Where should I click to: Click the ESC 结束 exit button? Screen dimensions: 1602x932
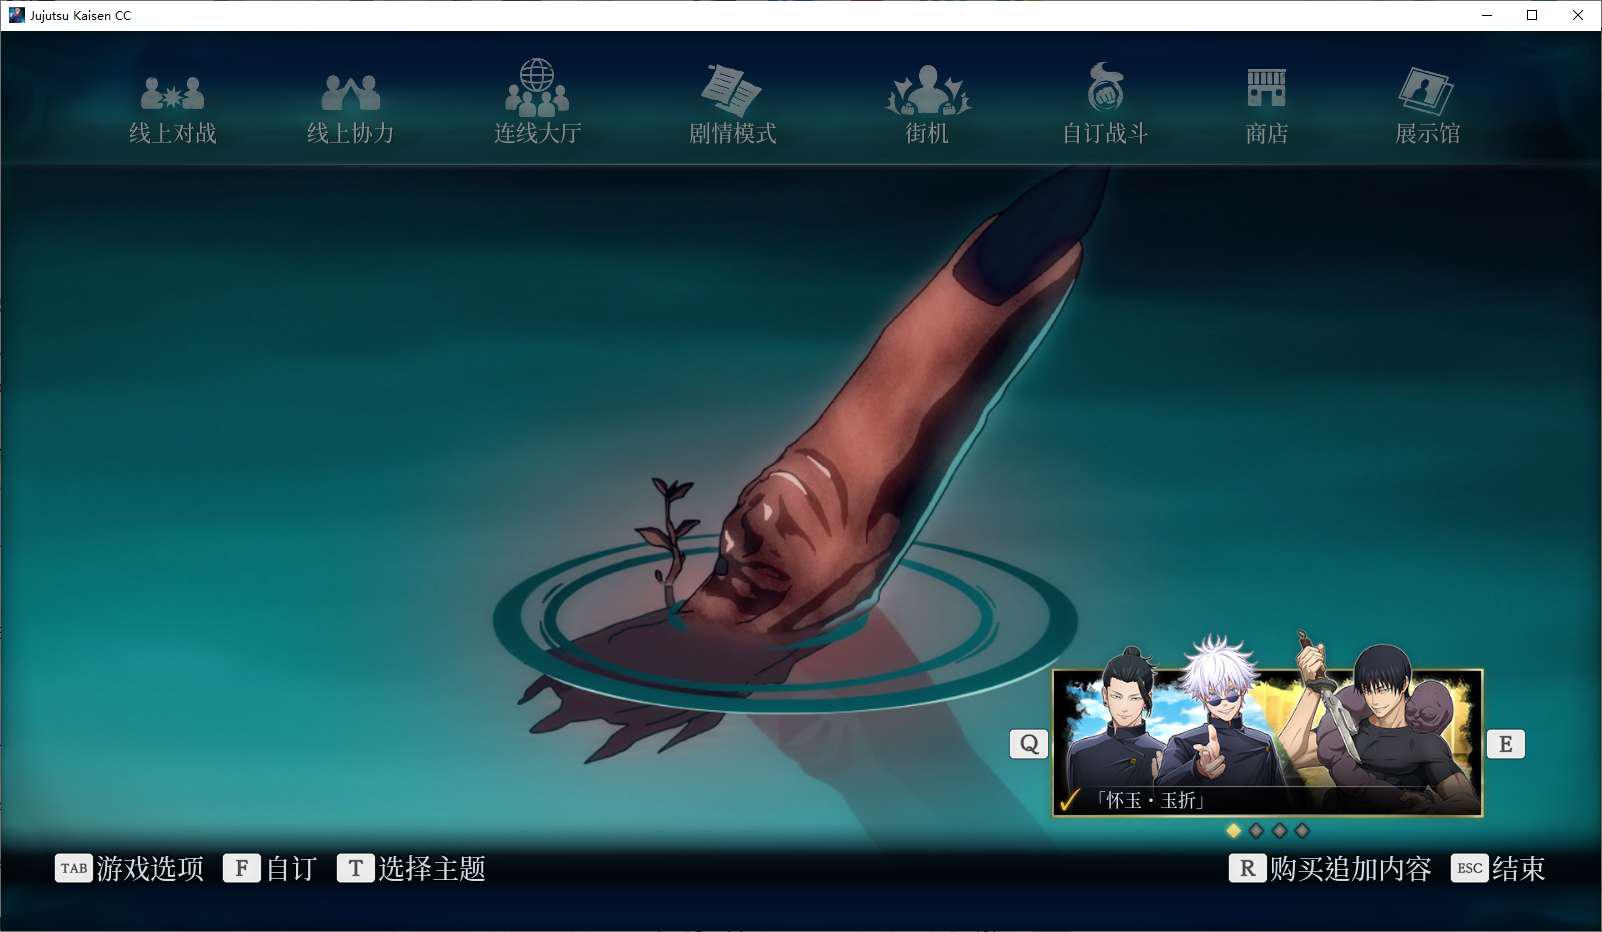pyautogui.click(x=1498, y=868)
